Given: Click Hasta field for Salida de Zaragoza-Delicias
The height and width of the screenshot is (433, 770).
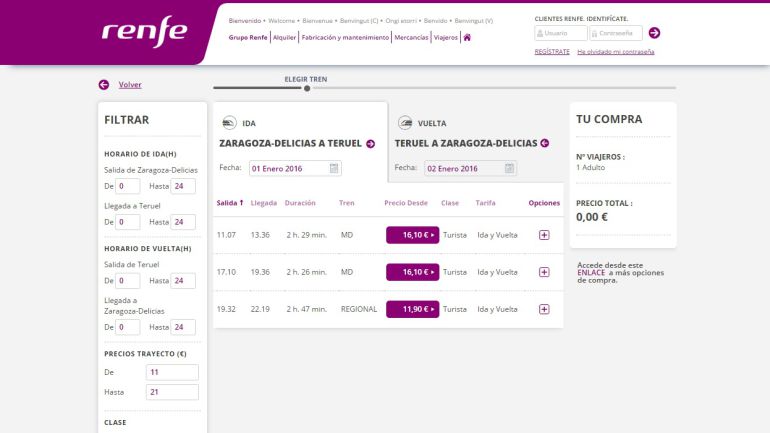Looking at the screenshot, I should (183, 186).
